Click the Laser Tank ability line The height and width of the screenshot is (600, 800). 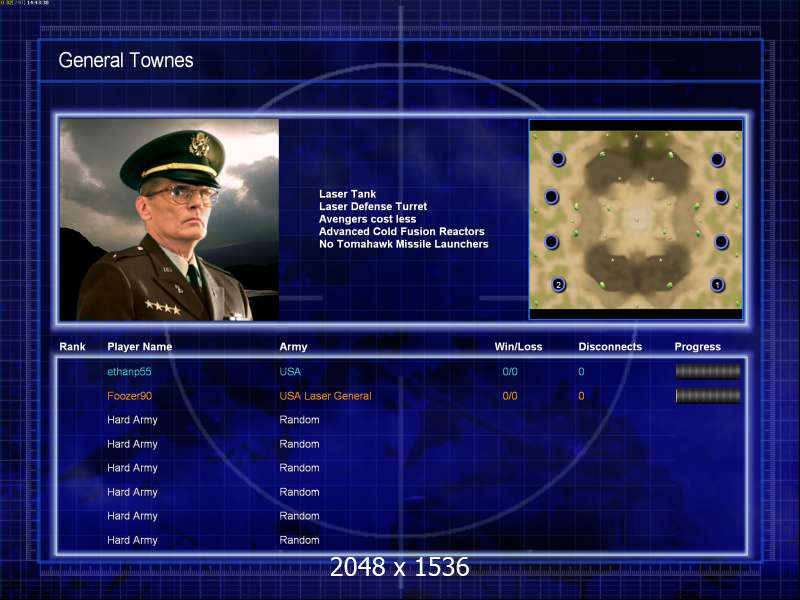[x=347, y=194]
